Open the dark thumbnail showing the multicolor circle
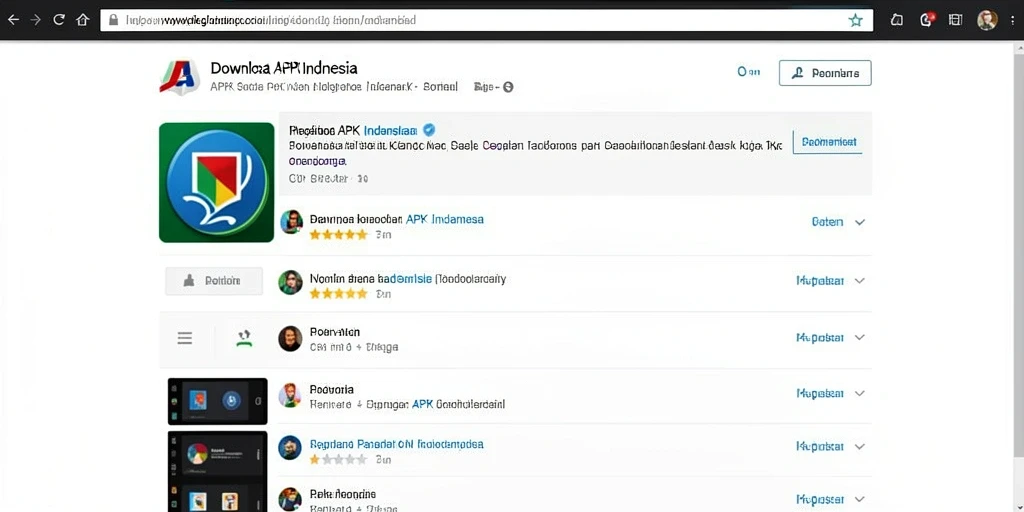This screenshot has height=512, width=1024. click(217, 454)
